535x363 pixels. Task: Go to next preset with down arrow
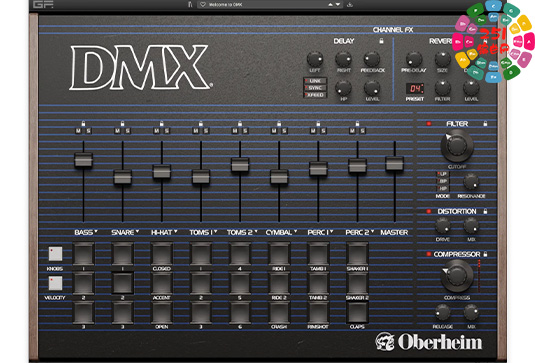pos(338,4)
